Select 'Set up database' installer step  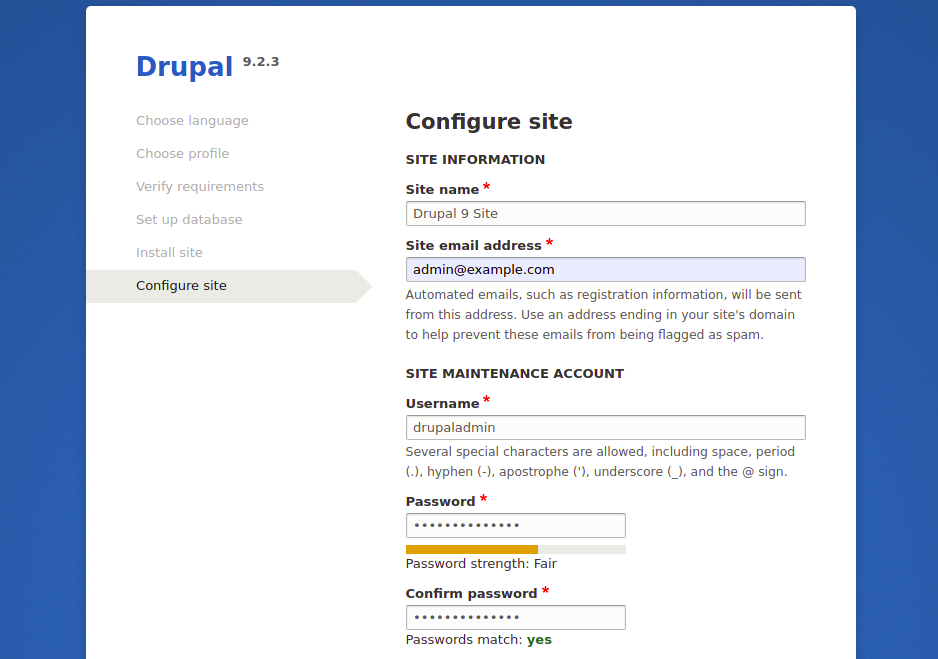[x=189, y=219]
